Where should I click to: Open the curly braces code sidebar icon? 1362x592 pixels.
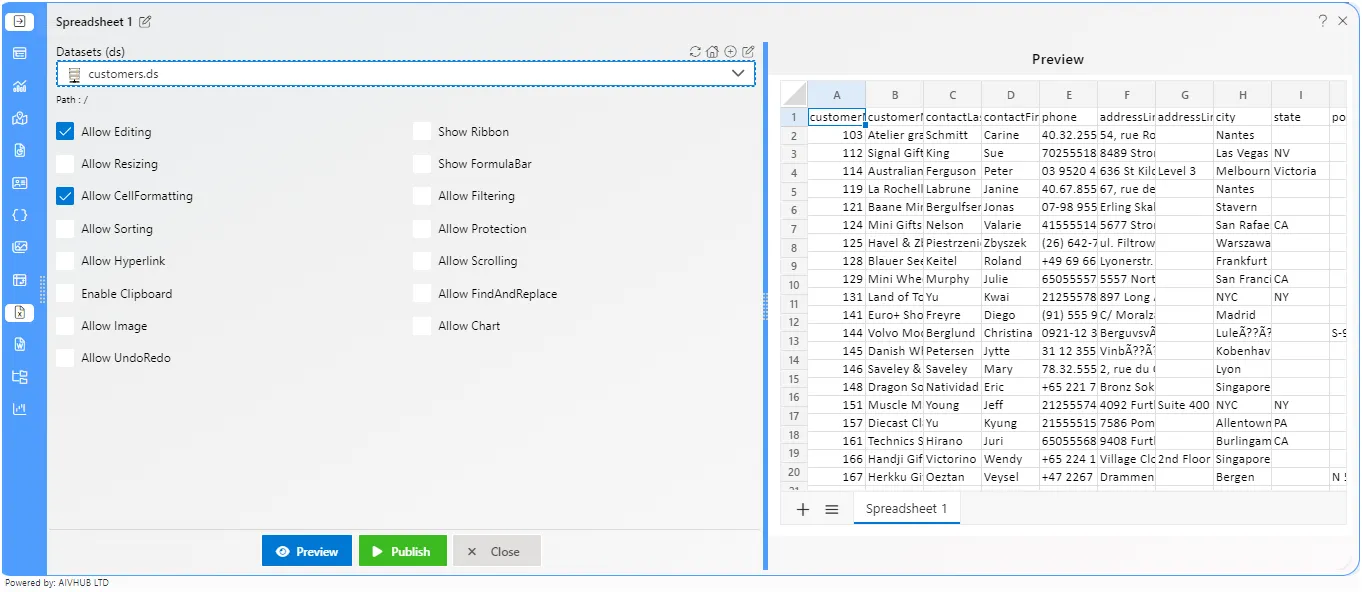19,215
